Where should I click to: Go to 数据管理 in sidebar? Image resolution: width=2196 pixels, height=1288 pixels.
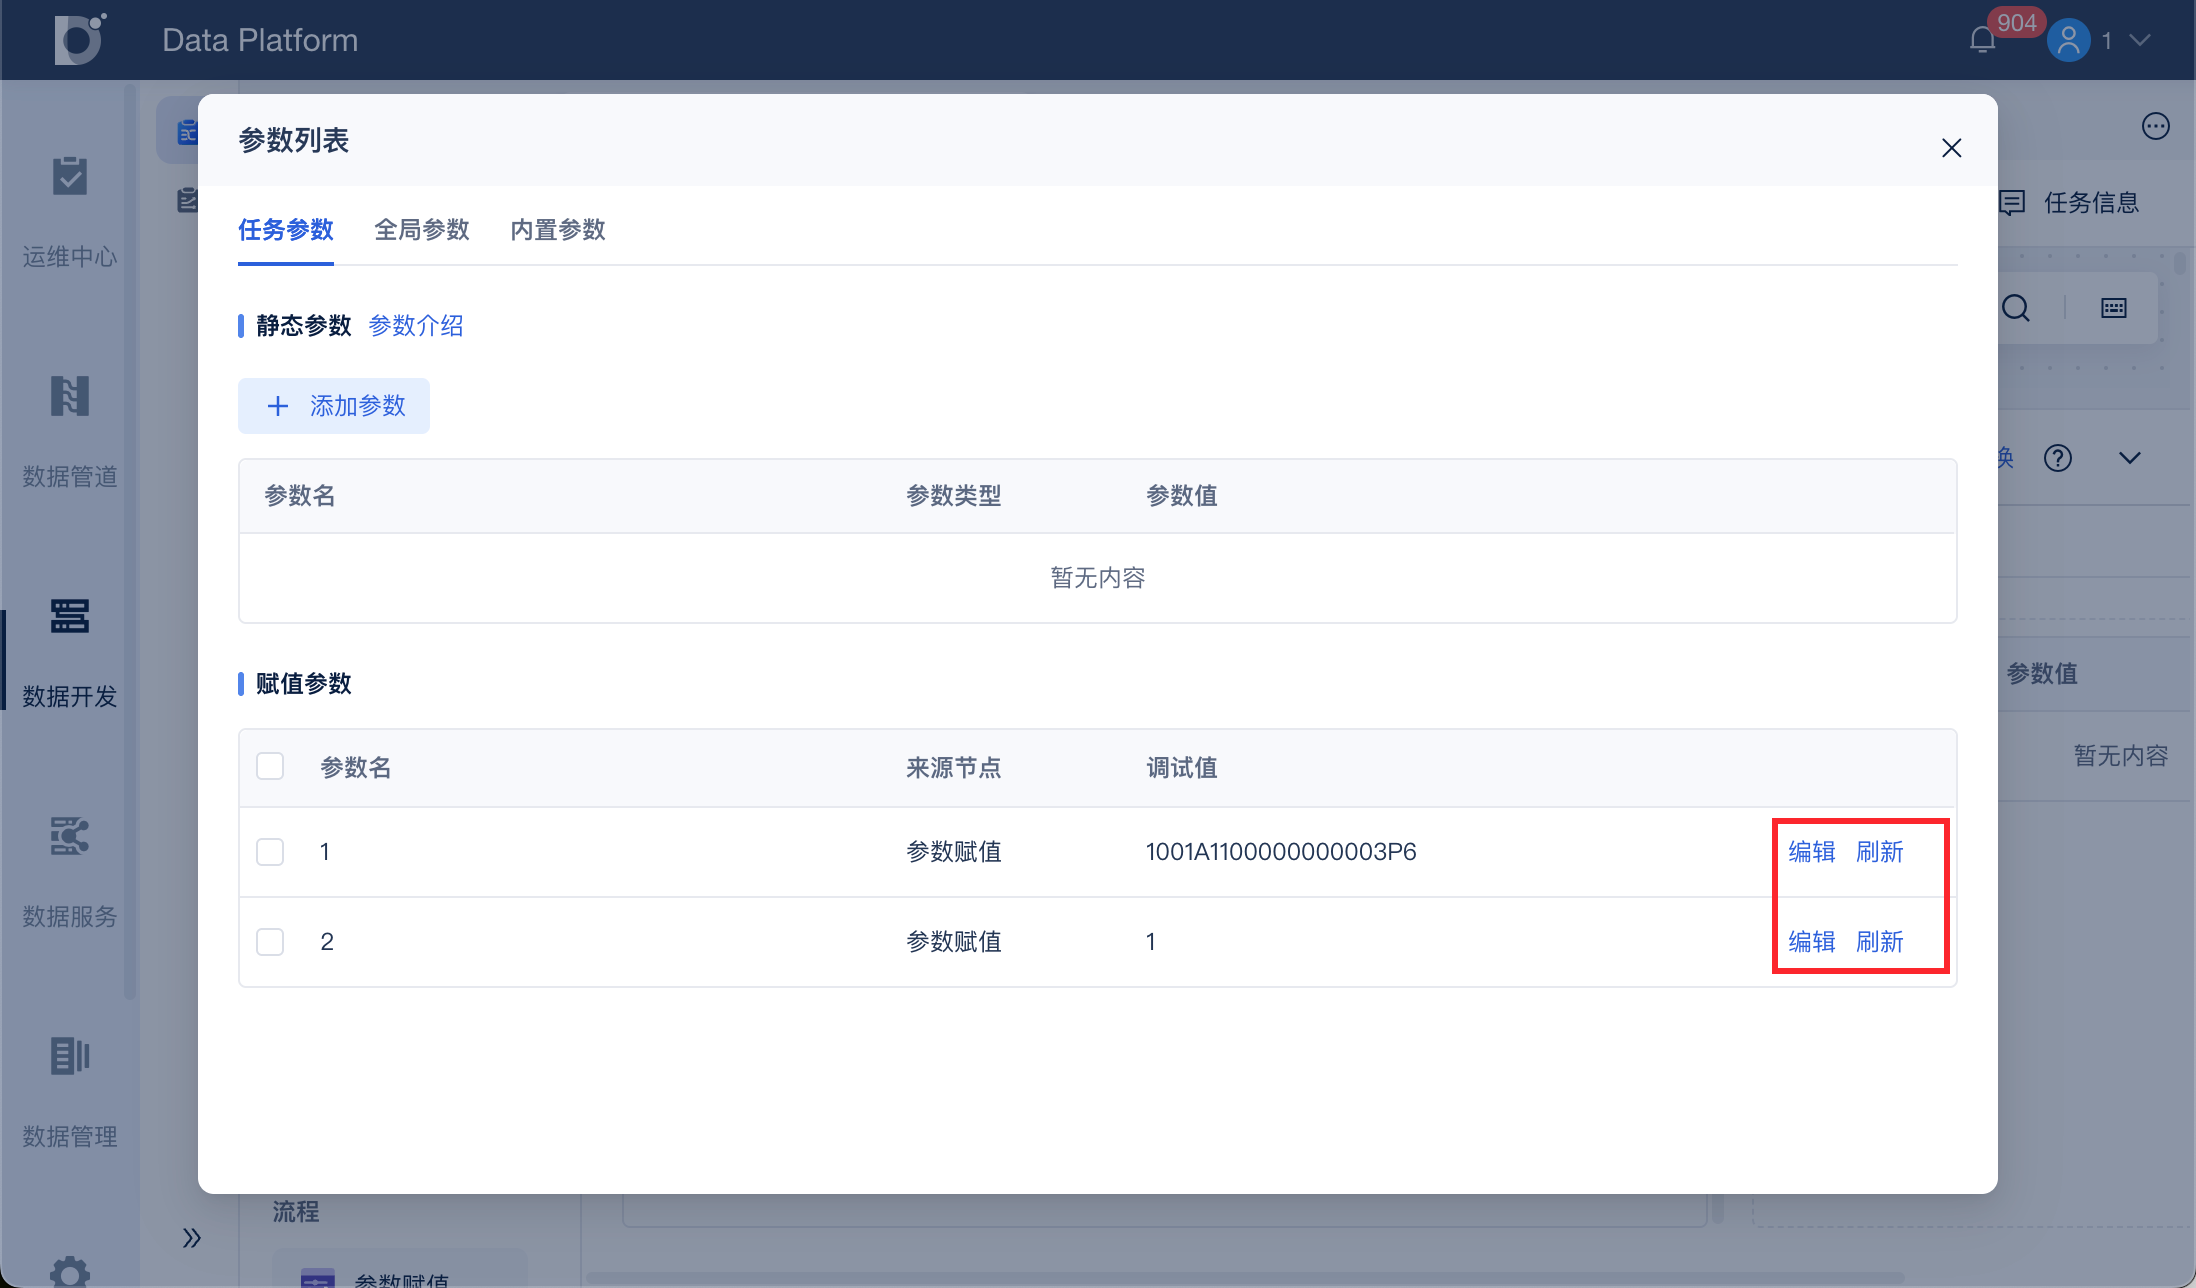[70, 1057]
